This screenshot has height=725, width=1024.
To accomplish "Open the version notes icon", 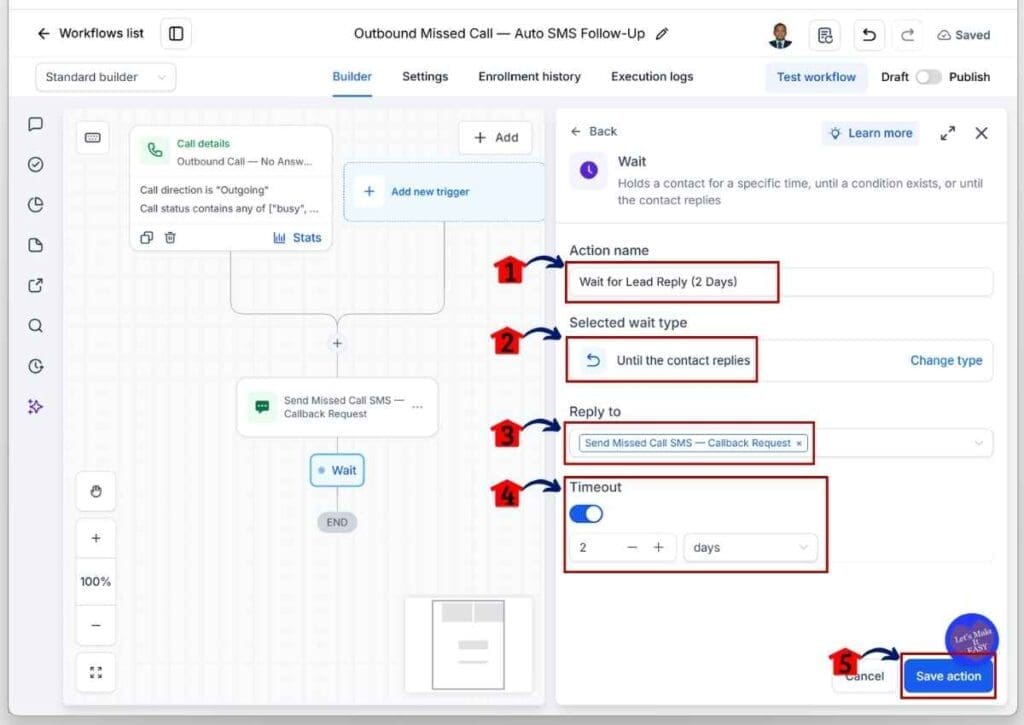I will pos(825,35).
